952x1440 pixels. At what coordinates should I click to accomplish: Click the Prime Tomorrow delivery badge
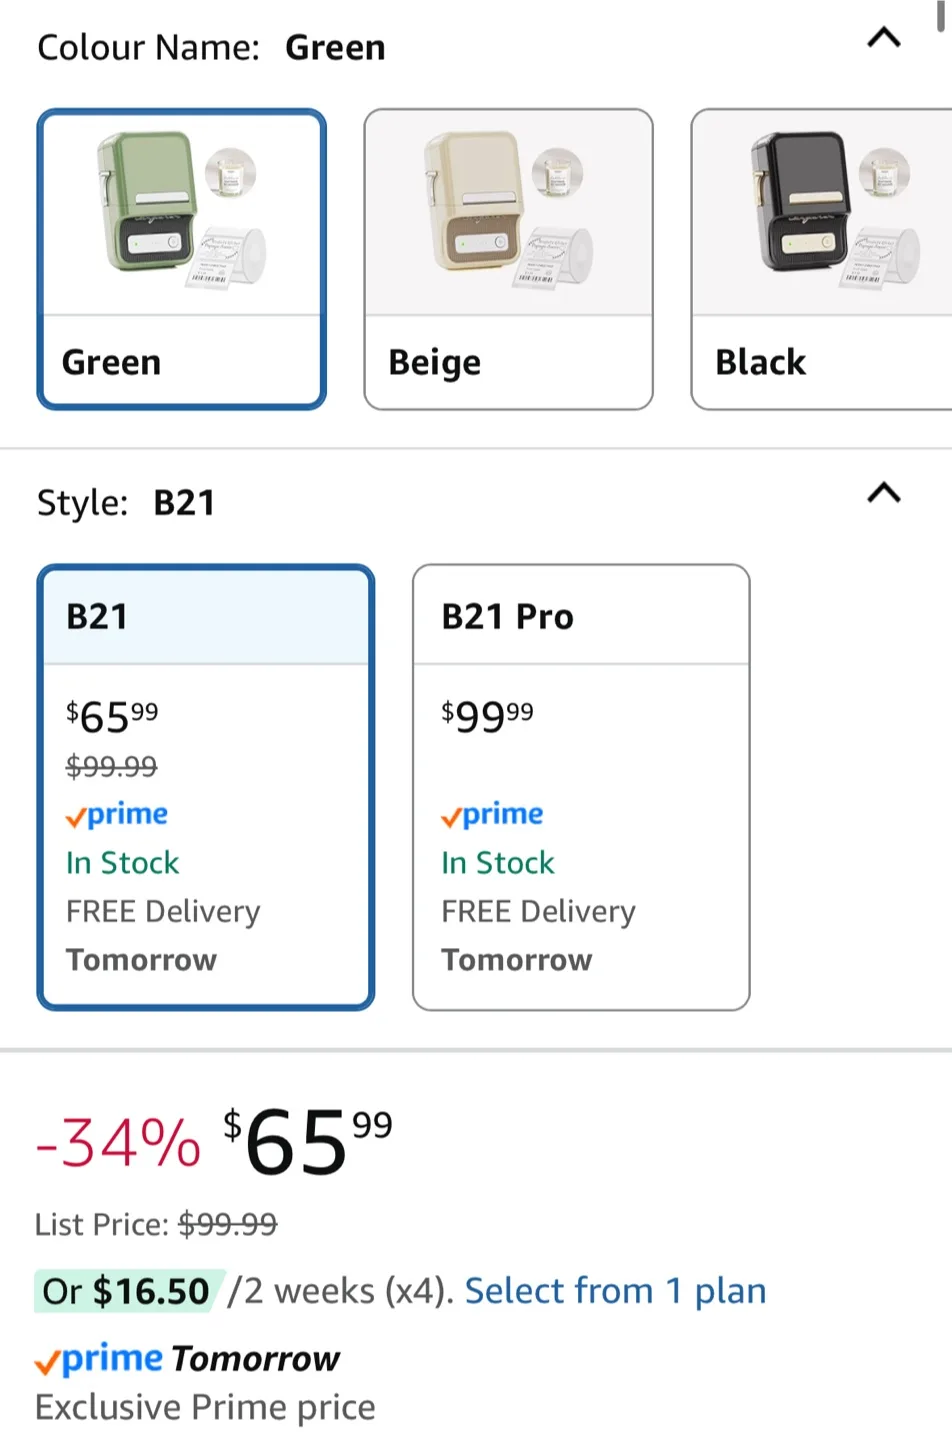pos(187,1359)
